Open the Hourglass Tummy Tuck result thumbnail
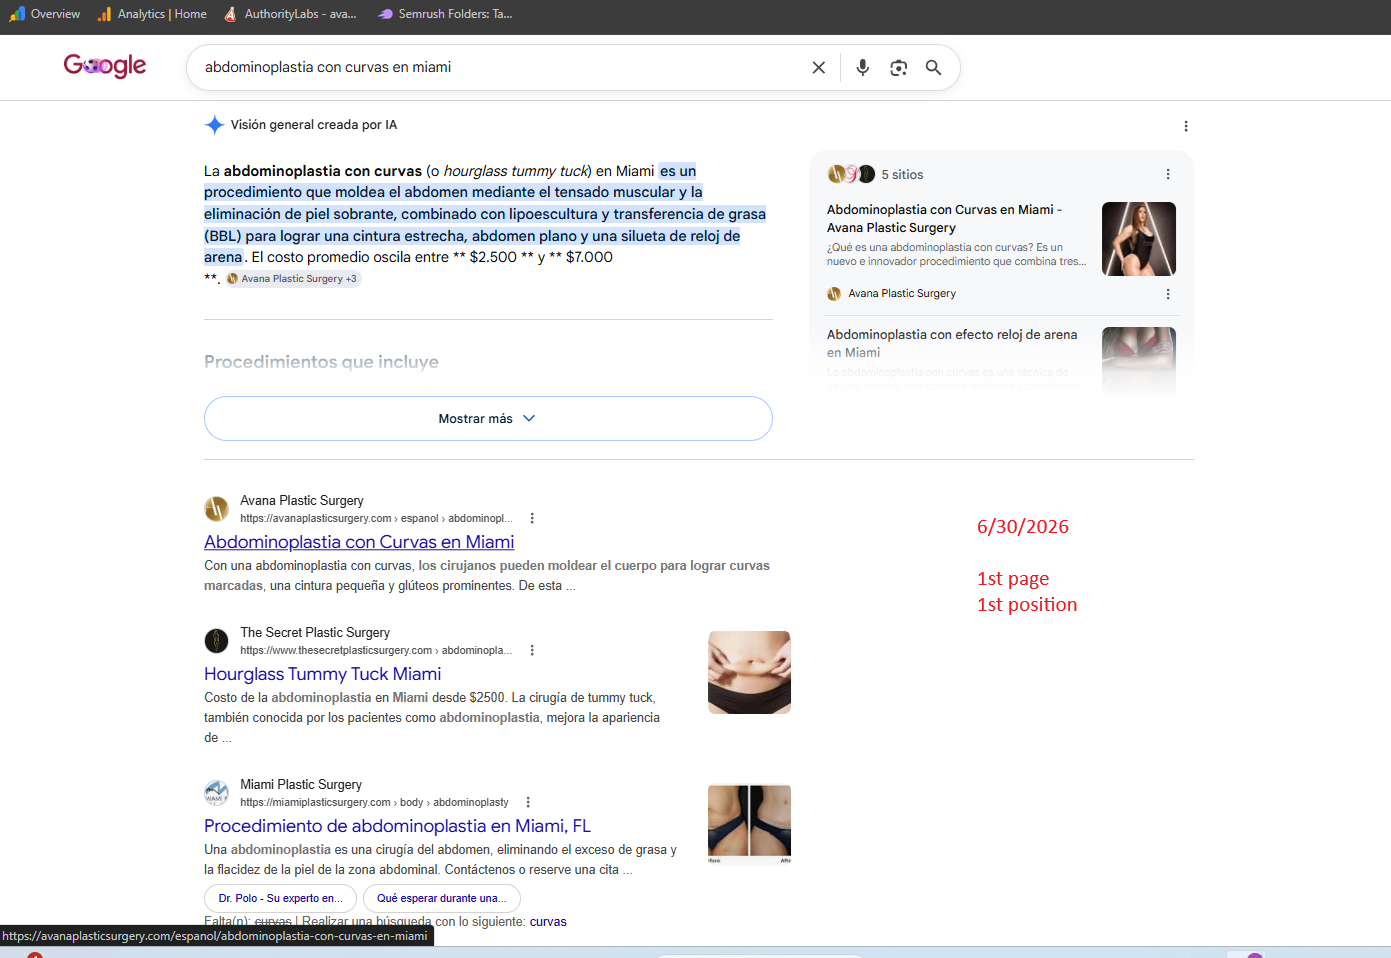1391x958 pixels. 749,672
